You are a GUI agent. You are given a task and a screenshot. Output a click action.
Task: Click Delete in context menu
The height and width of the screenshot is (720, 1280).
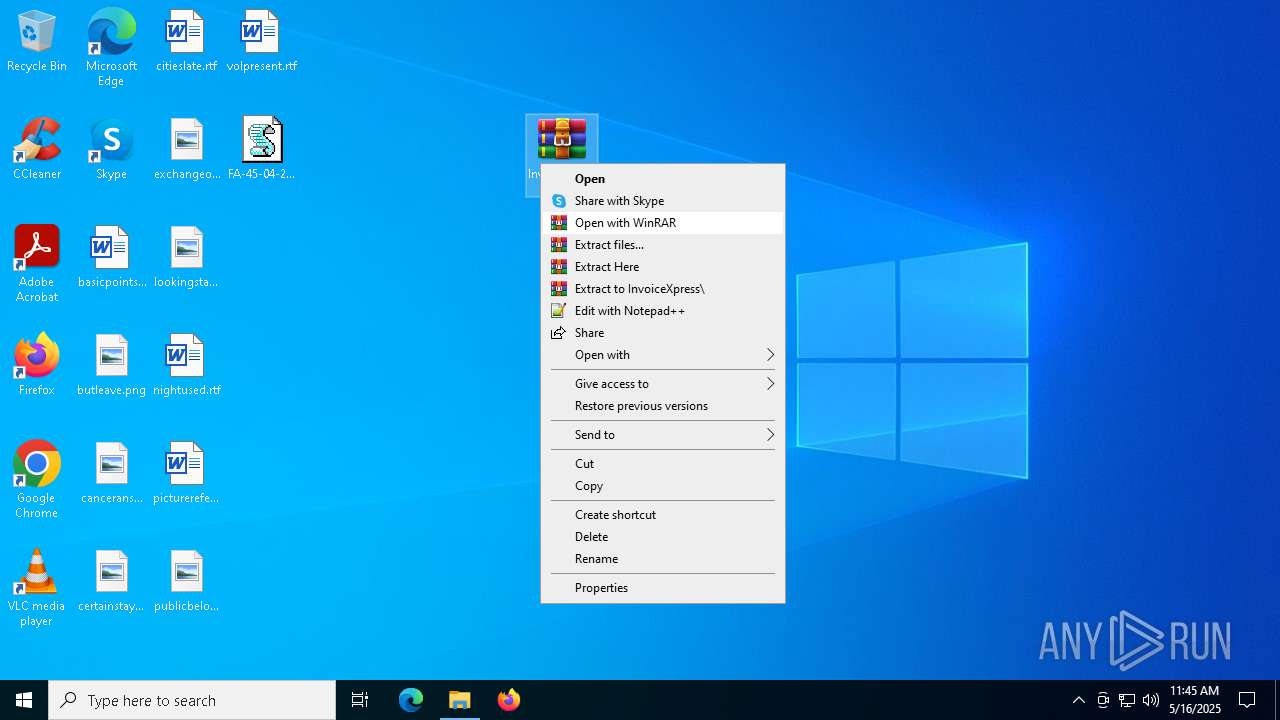[663, 537]
